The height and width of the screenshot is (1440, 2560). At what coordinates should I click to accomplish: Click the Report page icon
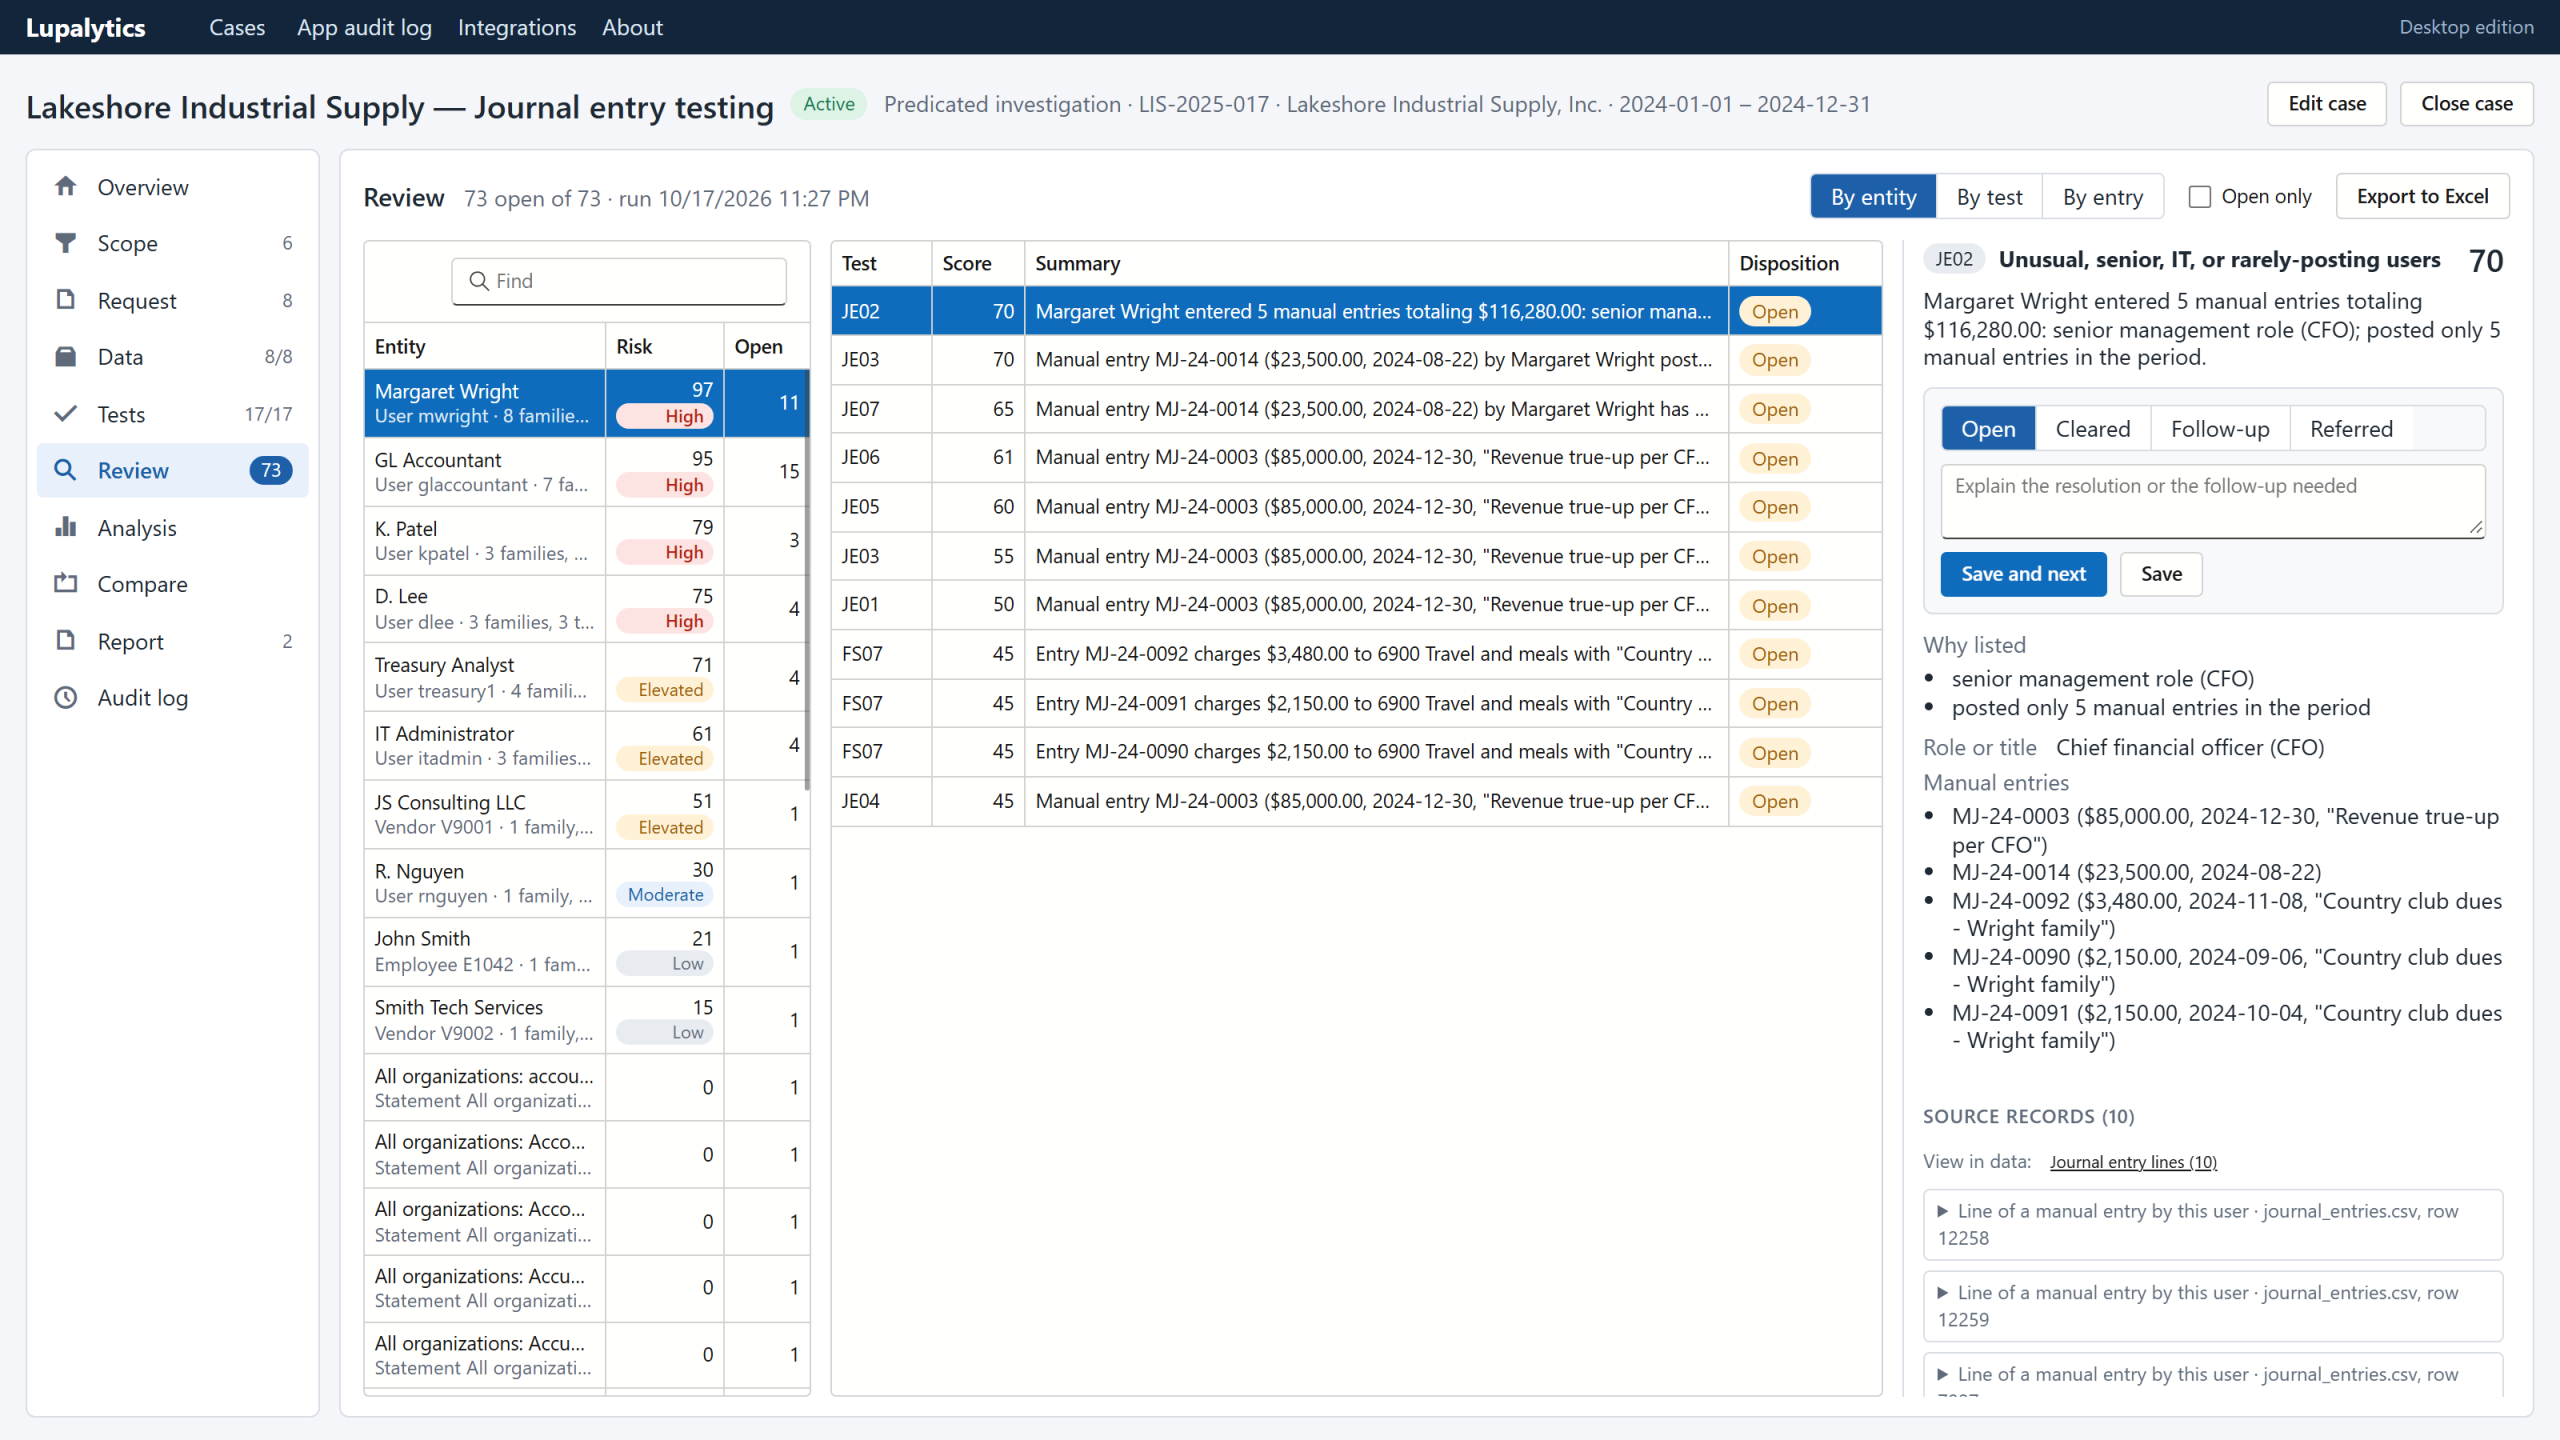(x=66, y=641)
